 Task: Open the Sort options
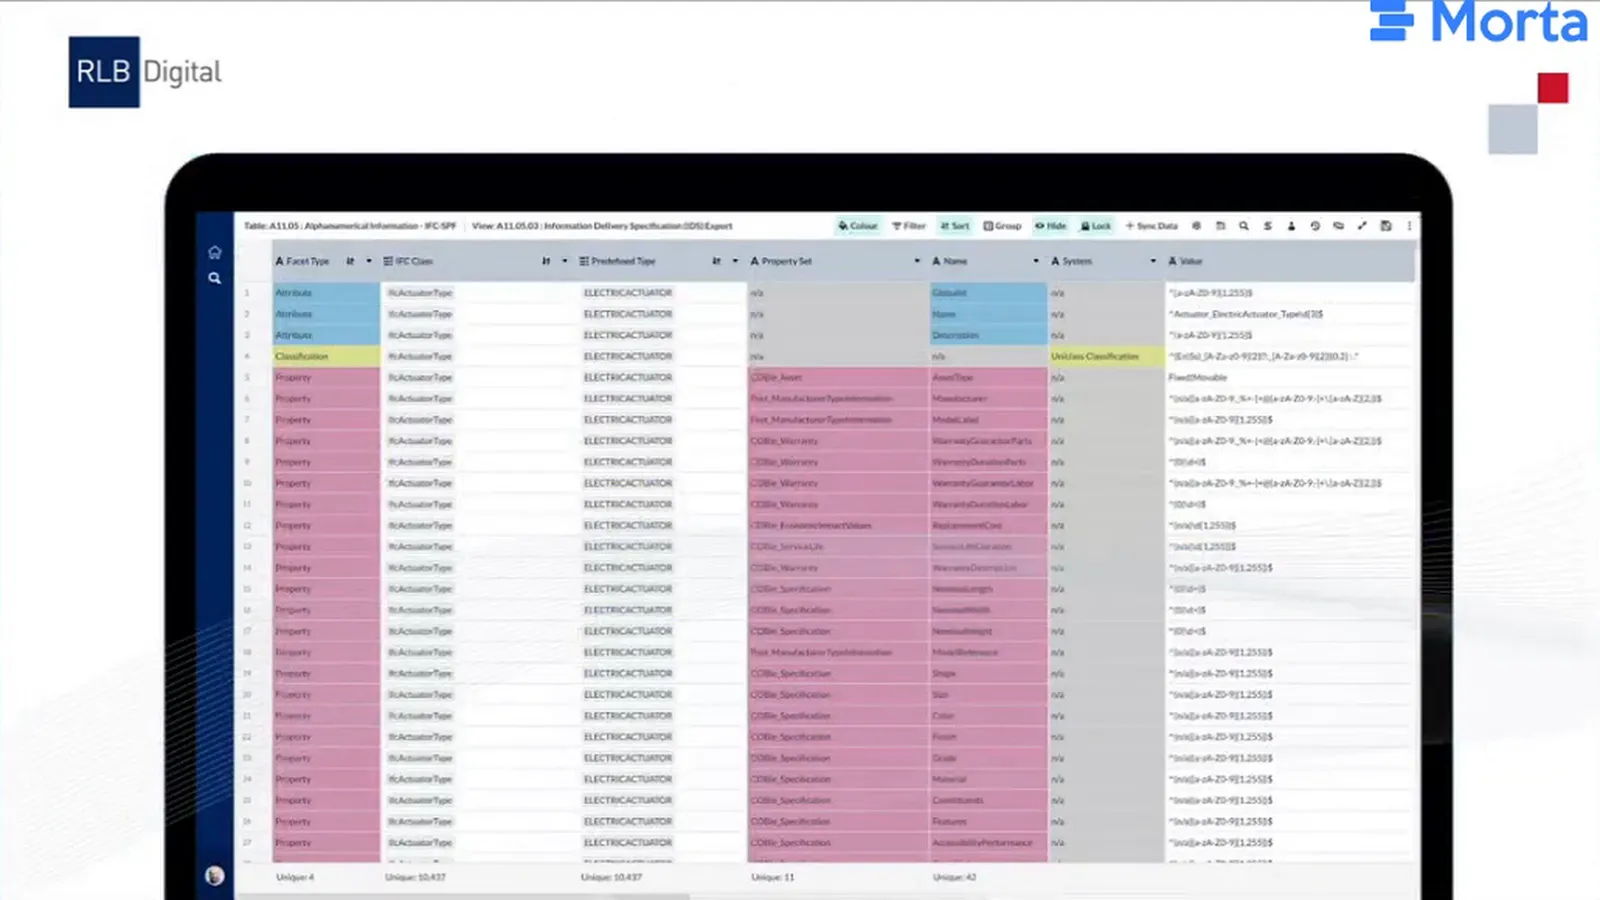[x=955, y=226]
